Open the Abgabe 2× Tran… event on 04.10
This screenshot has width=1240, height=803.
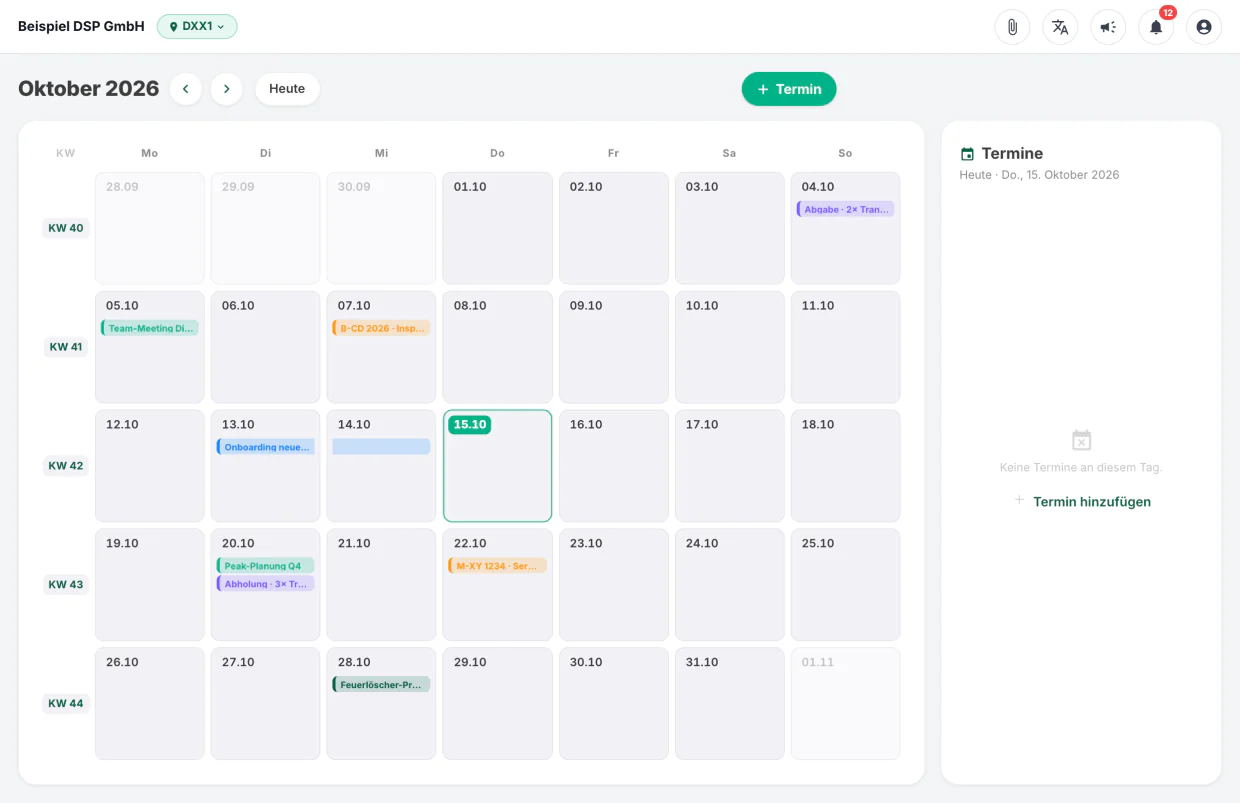pos(845,209)
